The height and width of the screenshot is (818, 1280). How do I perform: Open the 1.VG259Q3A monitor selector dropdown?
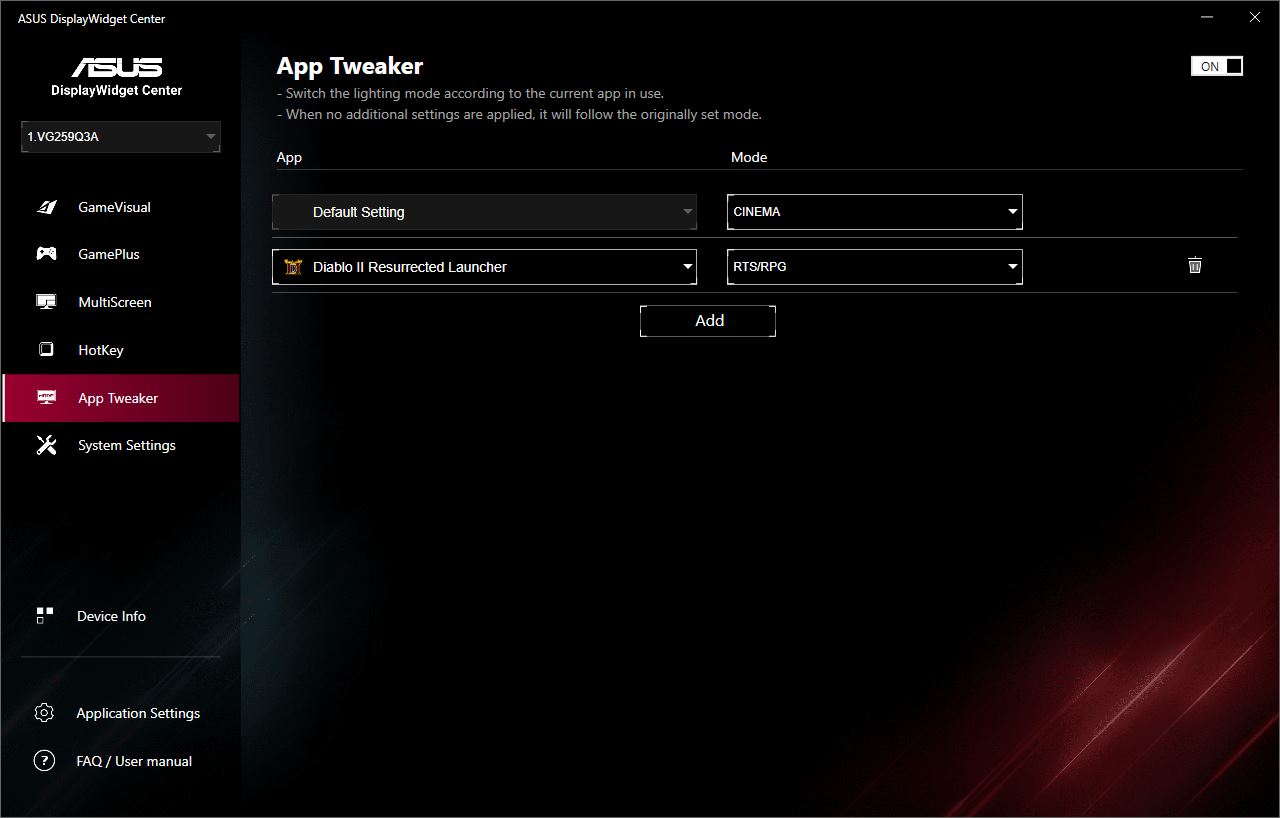pyautogui.click(x=120, y=137)
